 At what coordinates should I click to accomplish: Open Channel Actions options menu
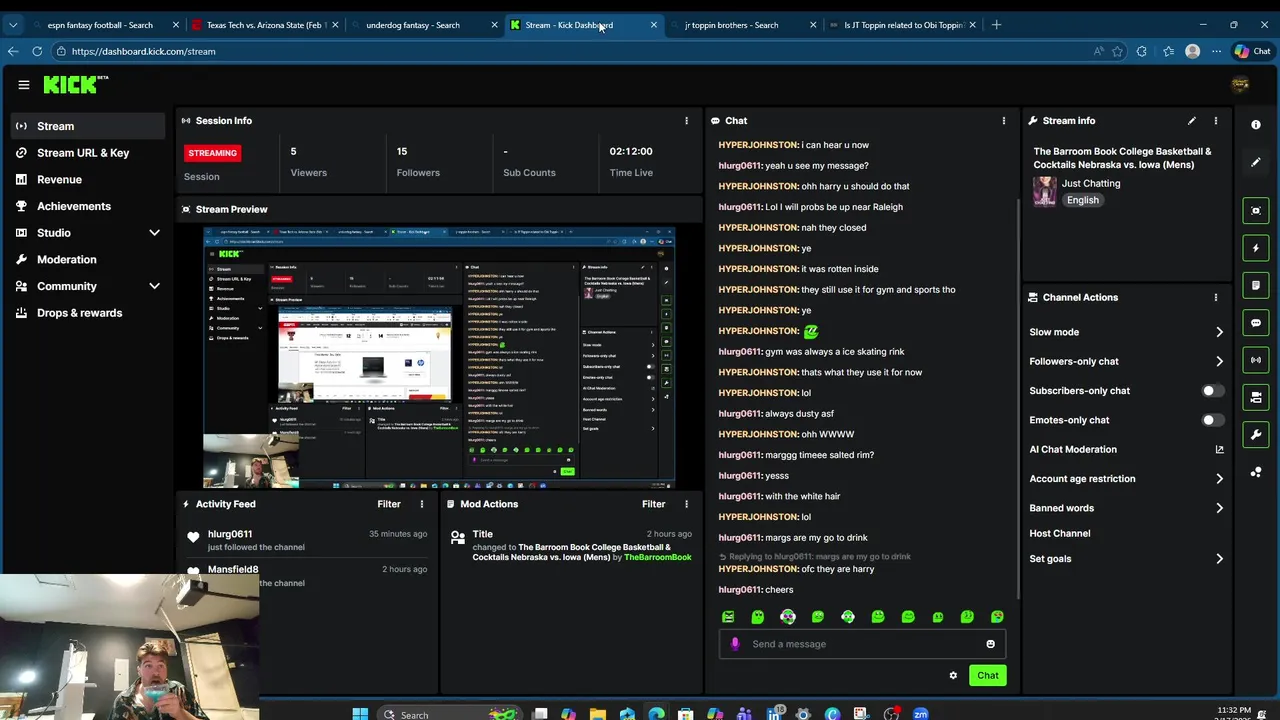[x=1216, y=297]
